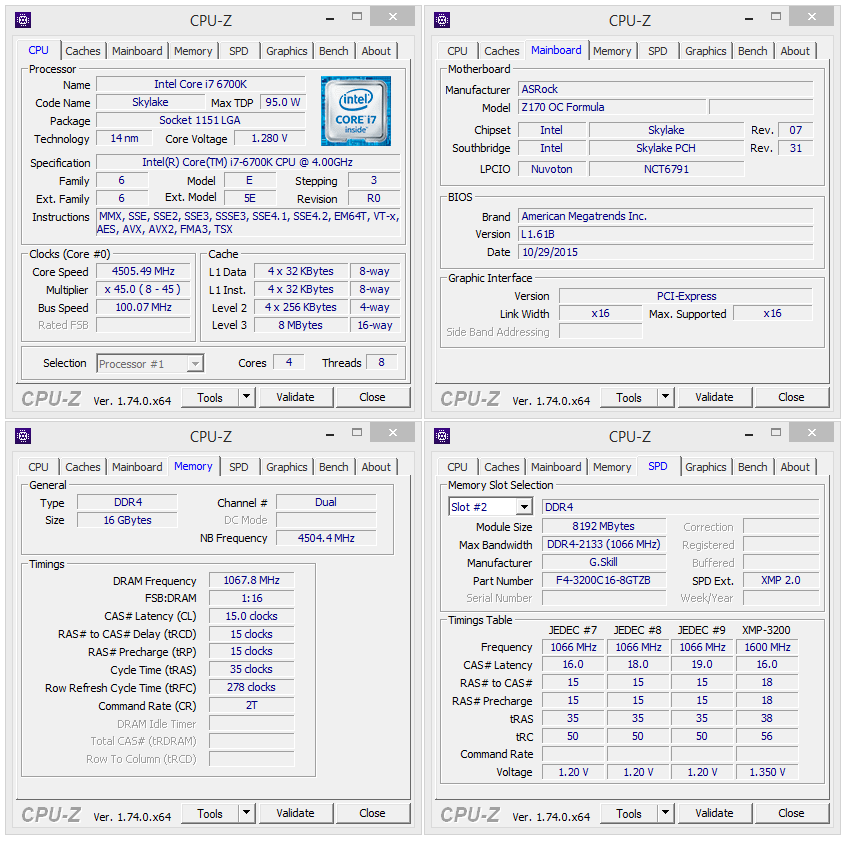Viewport: 845px width, 843px height.
Task: Switch to CPU tab in Memory window
Action: tap(38, 467)
